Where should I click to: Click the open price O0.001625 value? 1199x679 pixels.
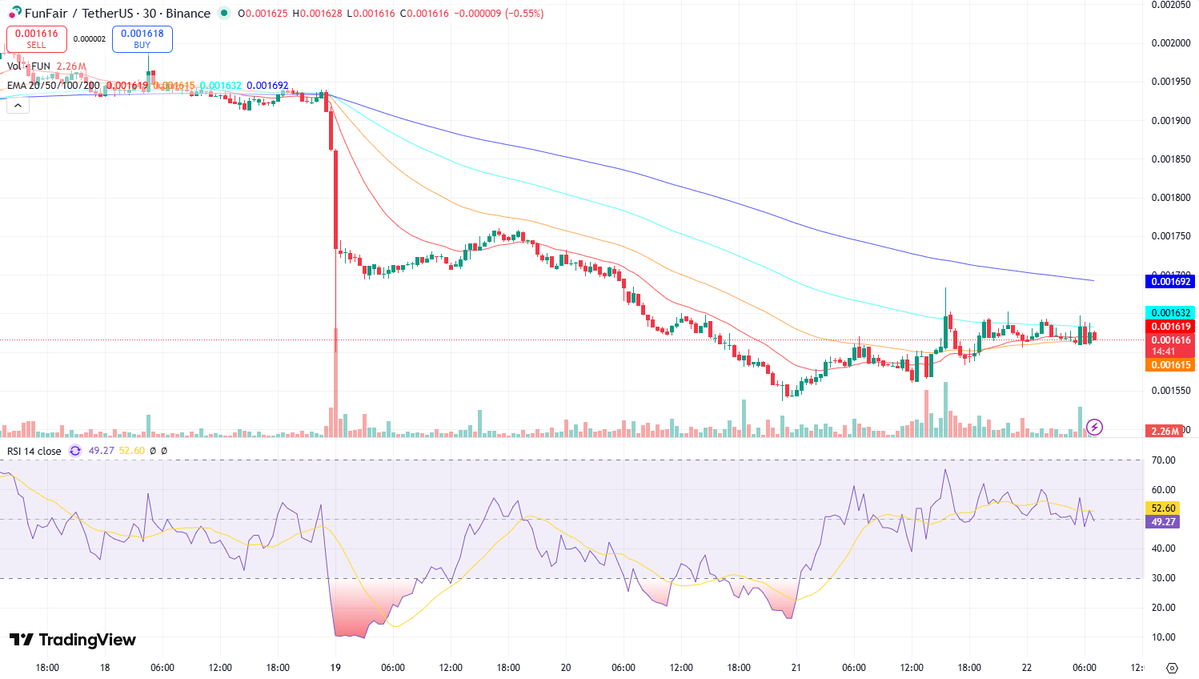(x=262, y=14)
